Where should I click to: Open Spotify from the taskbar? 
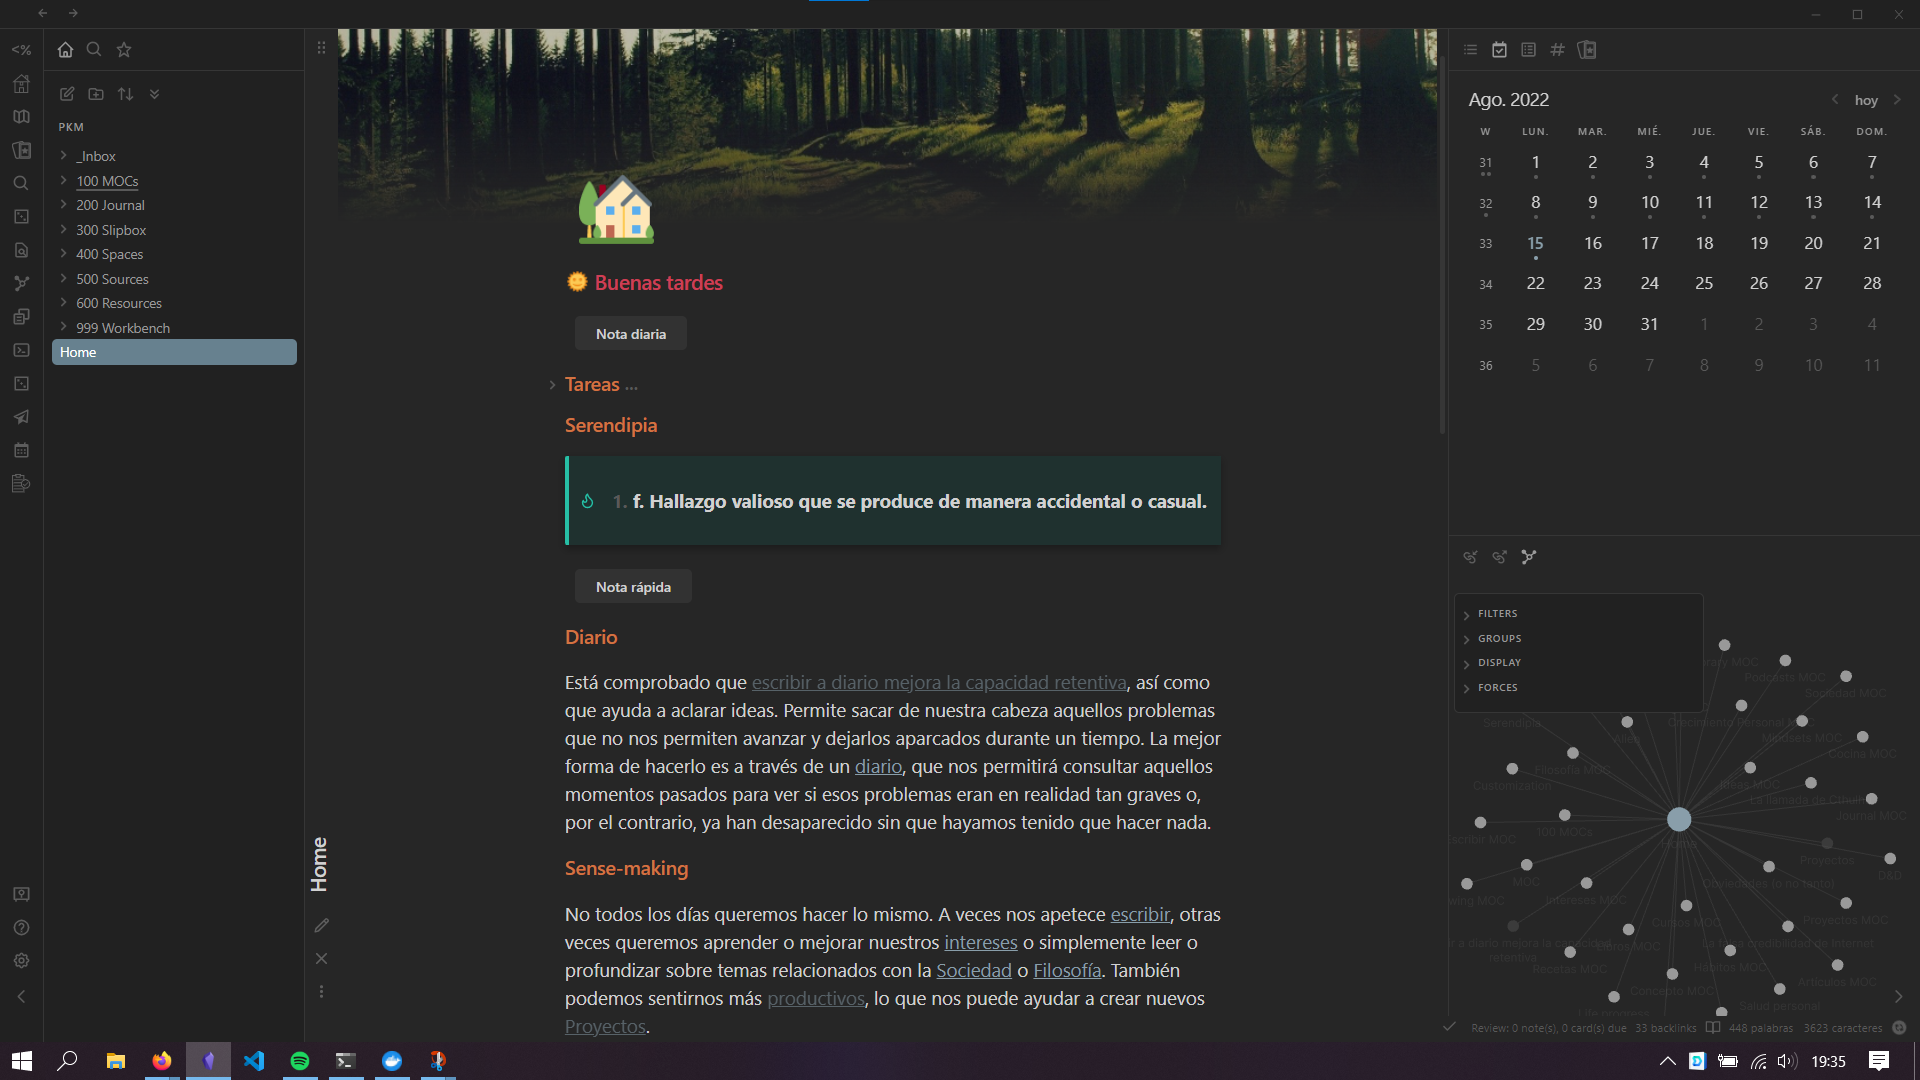click(300, 1060)
